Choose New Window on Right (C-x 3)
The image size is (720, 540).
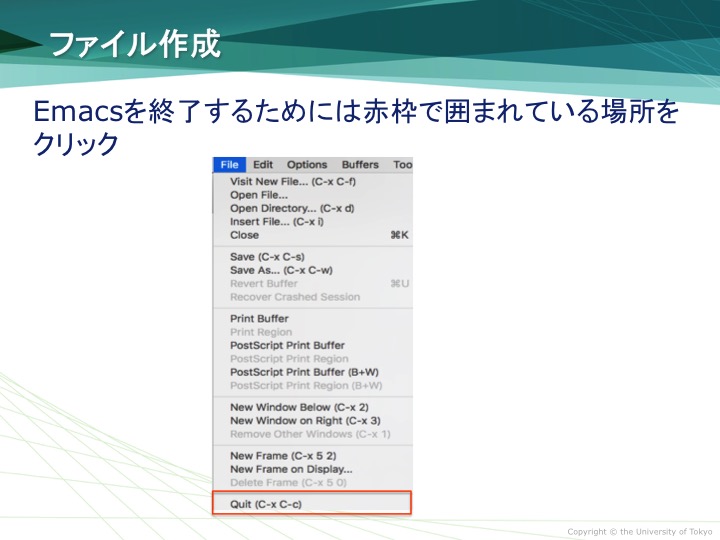(313, 421)
